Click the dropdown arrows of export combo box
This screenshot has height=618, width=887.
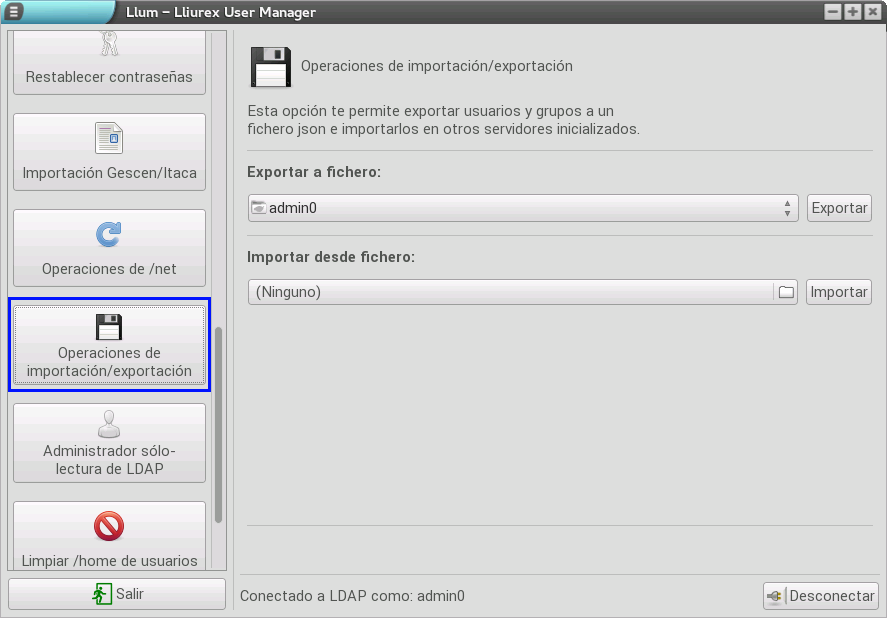click(787, 208)
